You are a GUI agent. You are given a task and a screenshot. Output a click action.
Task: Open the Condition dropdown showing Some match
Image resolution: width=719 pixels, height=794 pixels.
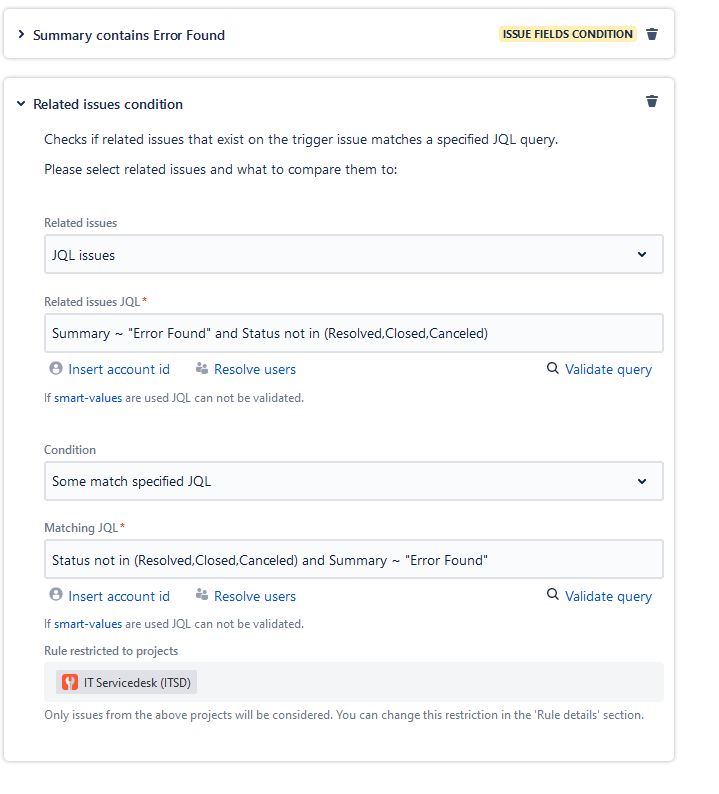[353, 481]
